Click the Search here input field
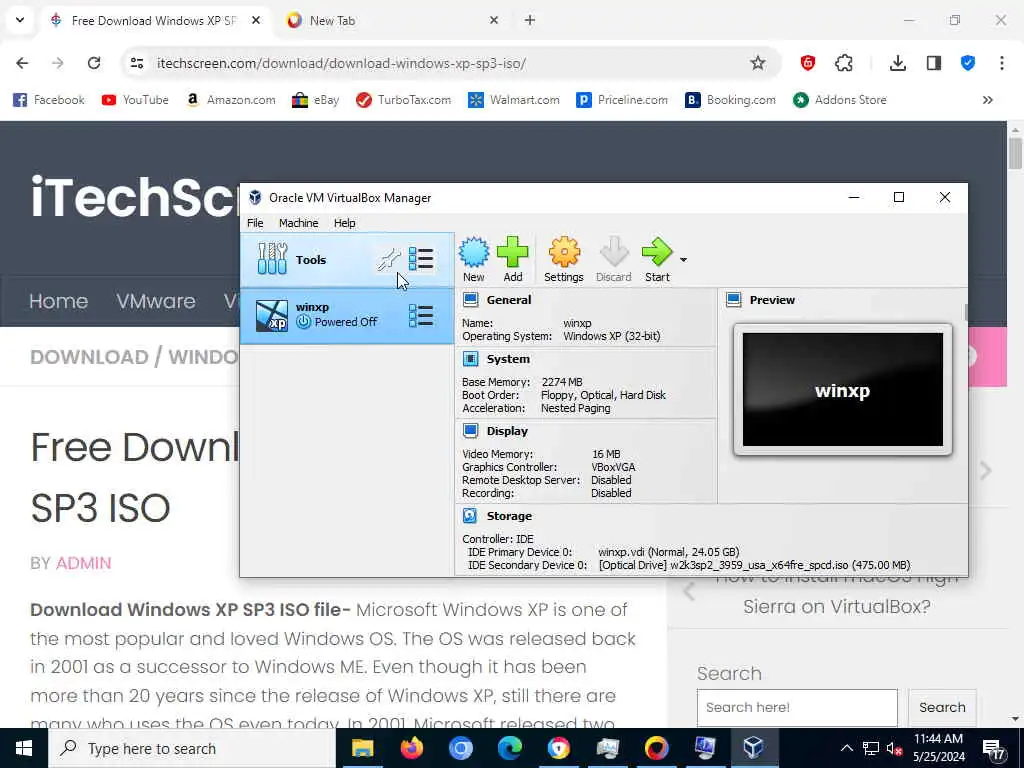 click(797, 707)
